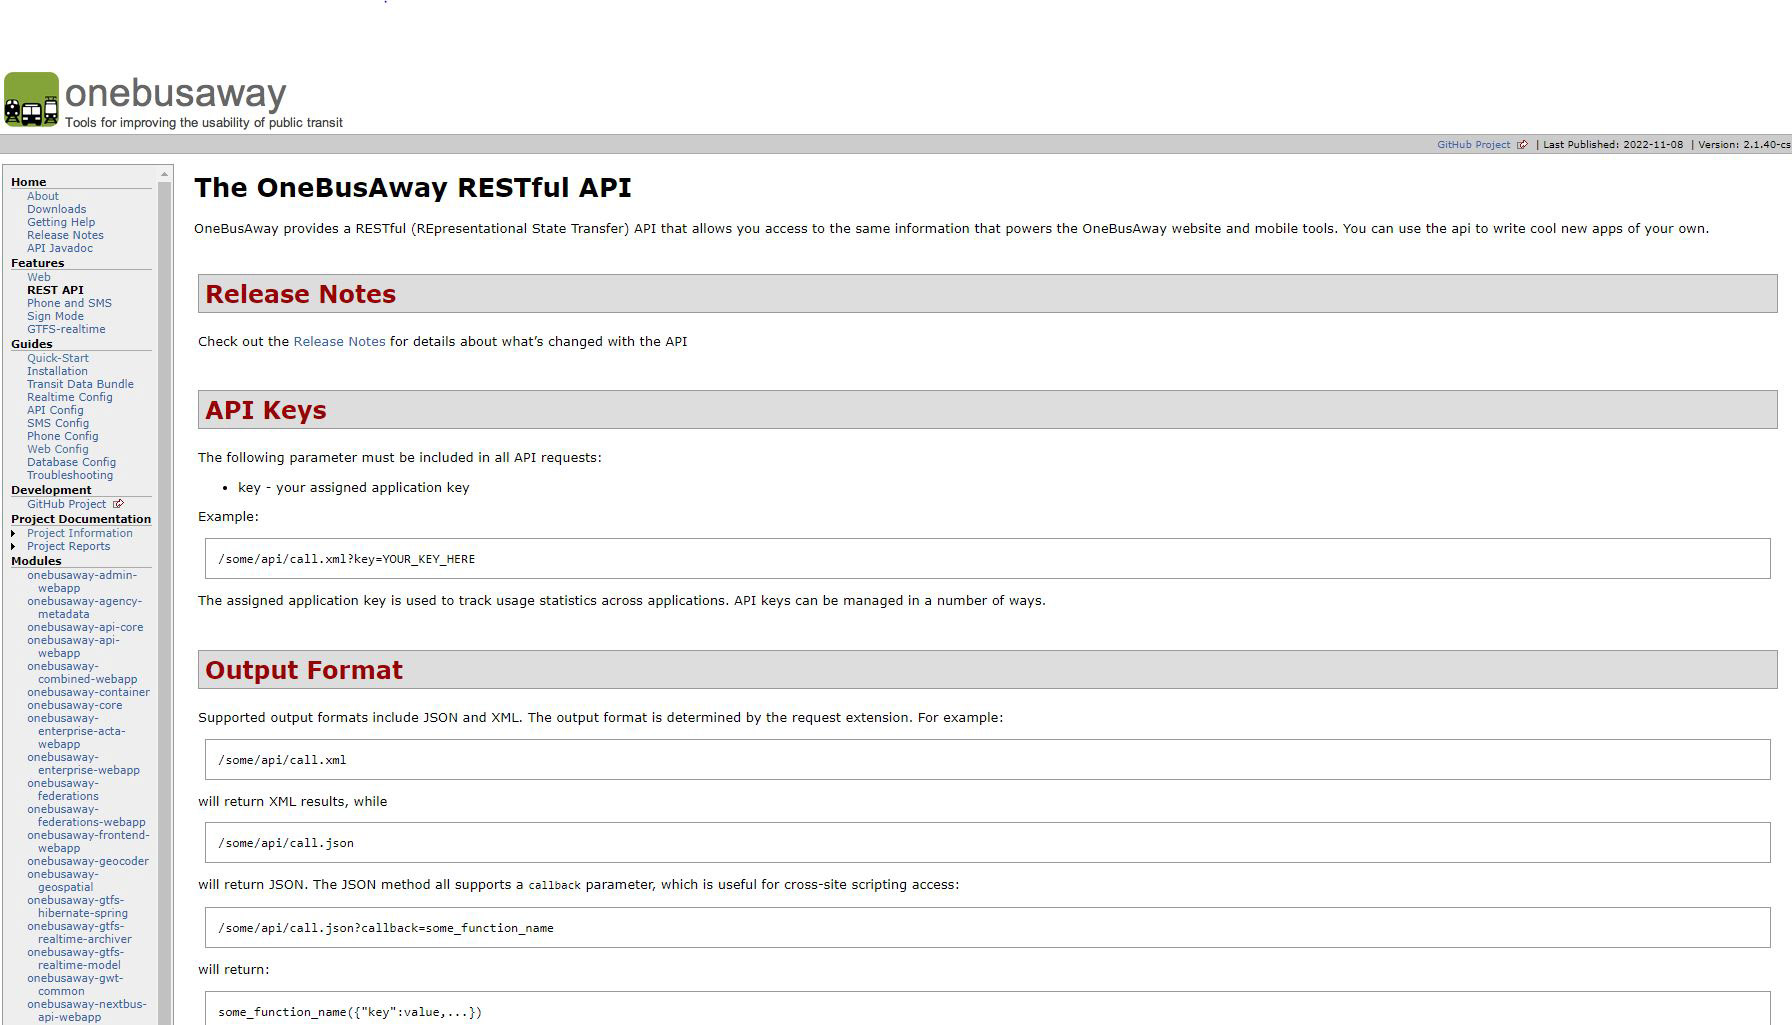Click sidebar scrollbar up arrow

point(165,175)
